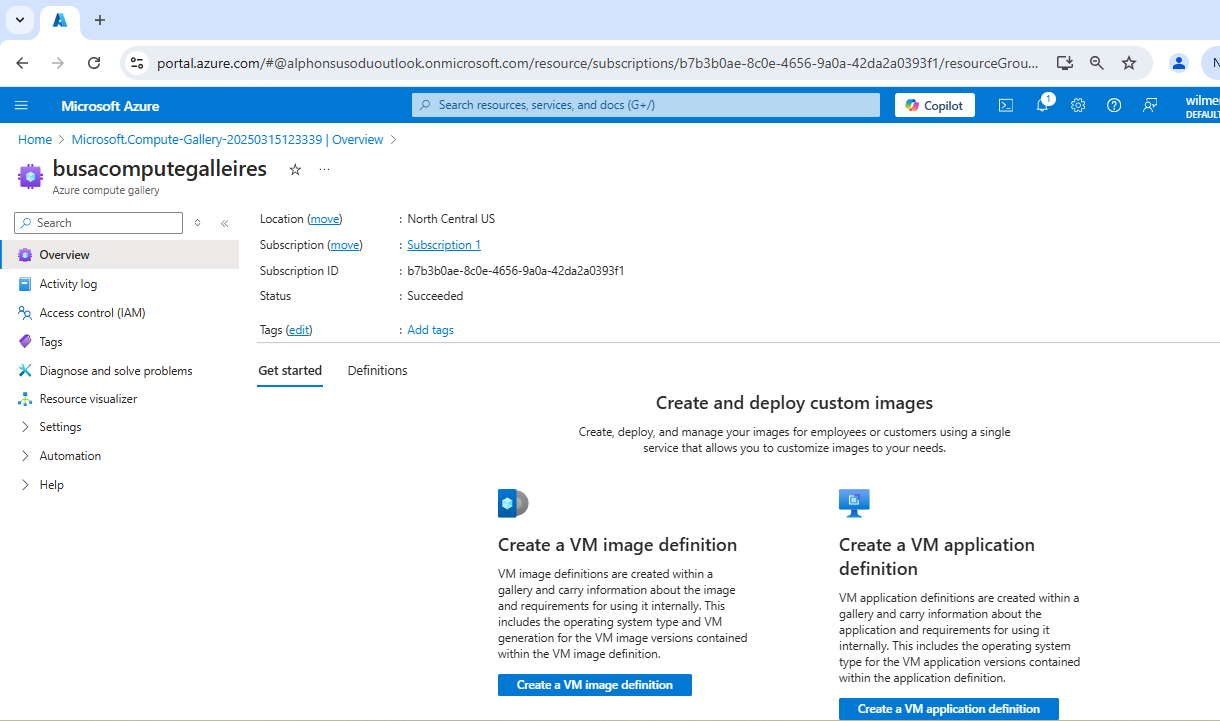Click the Location move link
This screenshot has width=1220, height=721.
click(325, 219)
